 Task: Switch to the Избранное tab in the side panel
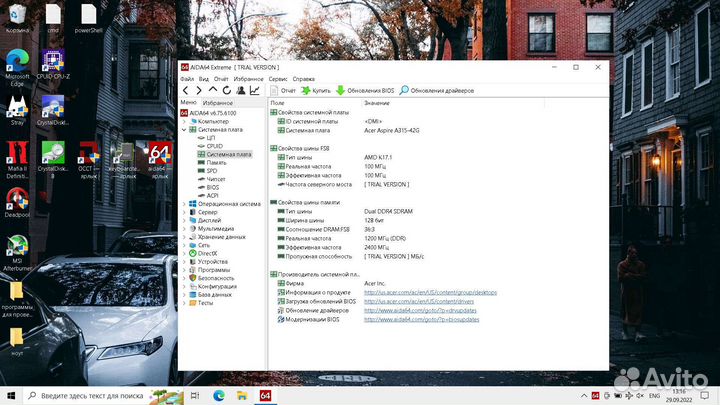tap(218, 103)
